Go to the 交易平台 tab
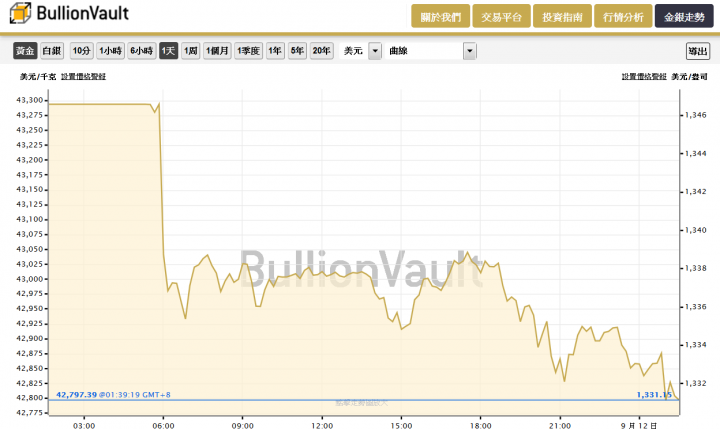The height and width of the screenshot is (429, 720). point(501,17)
